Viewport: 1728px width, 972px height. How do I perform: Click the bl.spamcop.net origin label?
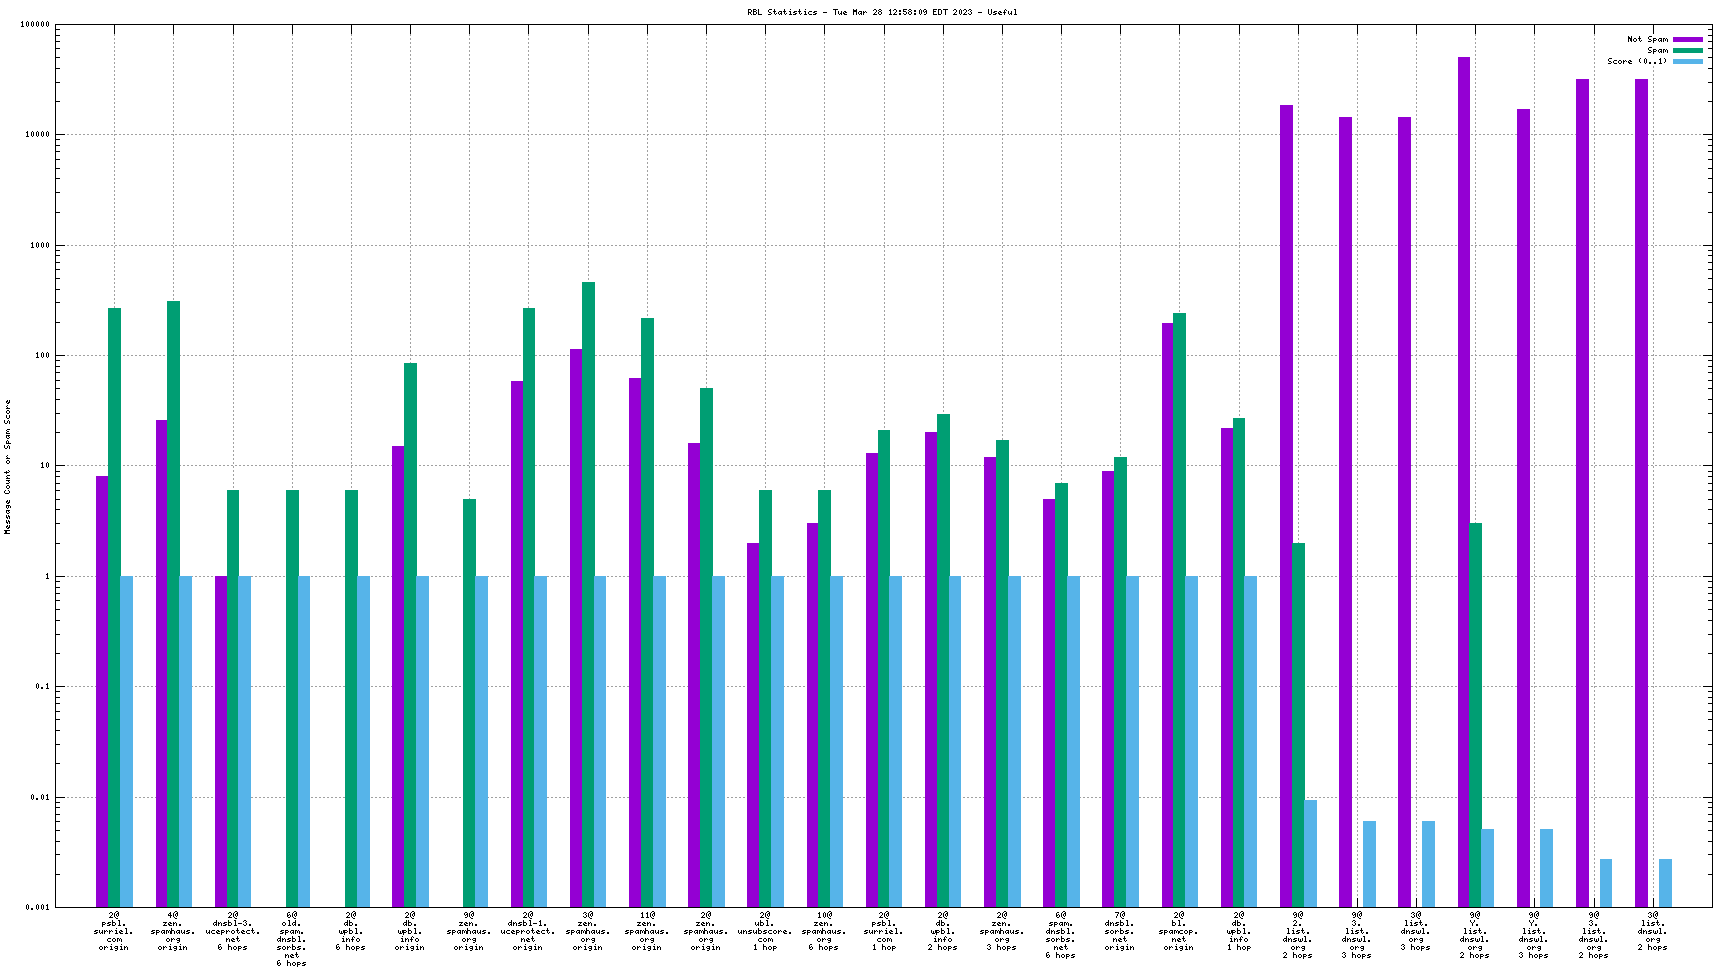click(1179, 931)
